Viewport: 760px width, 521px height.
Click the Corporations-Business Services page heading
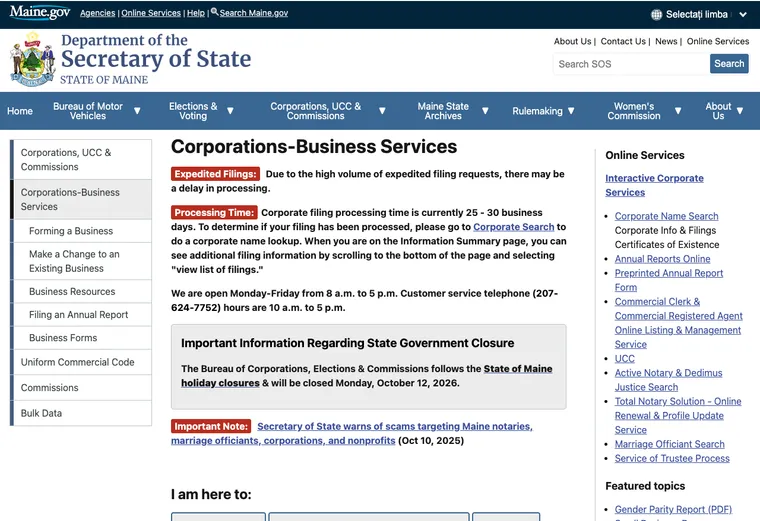point(314,147)
